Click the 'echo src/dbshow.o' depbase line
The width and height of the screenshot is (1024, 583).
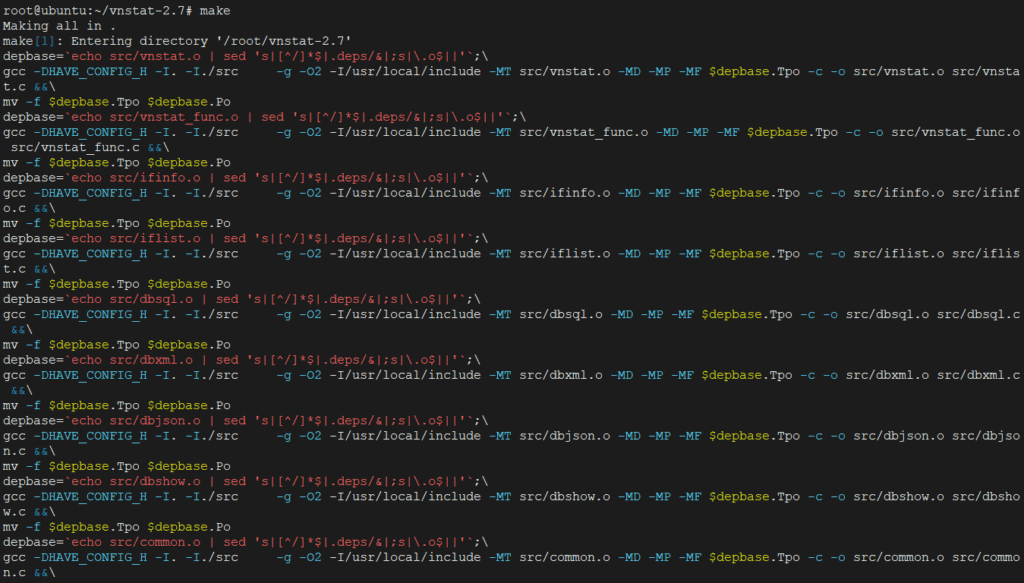coord(246,481)
